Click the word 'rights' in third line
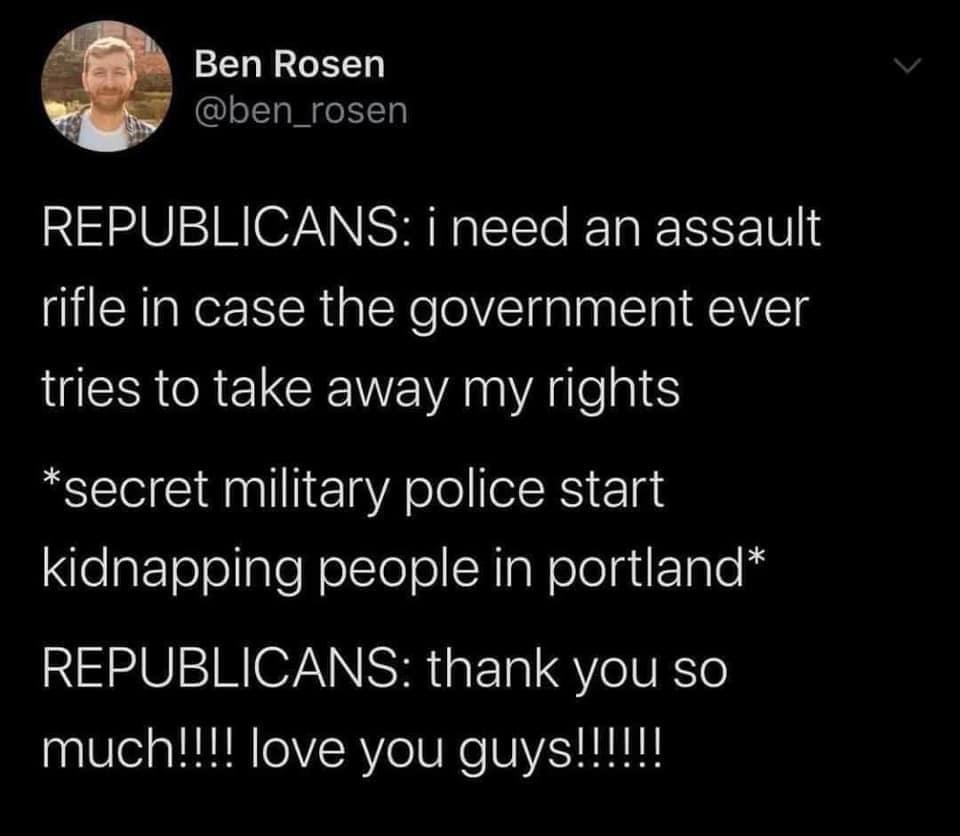Image resolution: width=960 pixels, height=836 pixels. [x=613, y=392]
